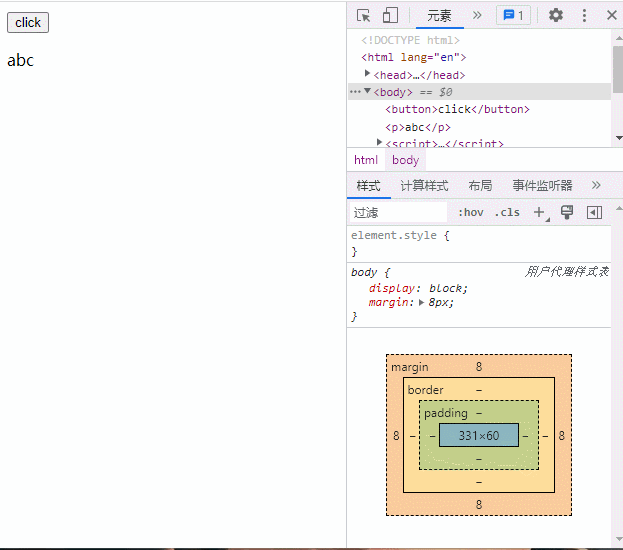Add a new style rule plus icon
Image resolution: width=623 pixels, height=550 pixels.
[x=539, y=212]
